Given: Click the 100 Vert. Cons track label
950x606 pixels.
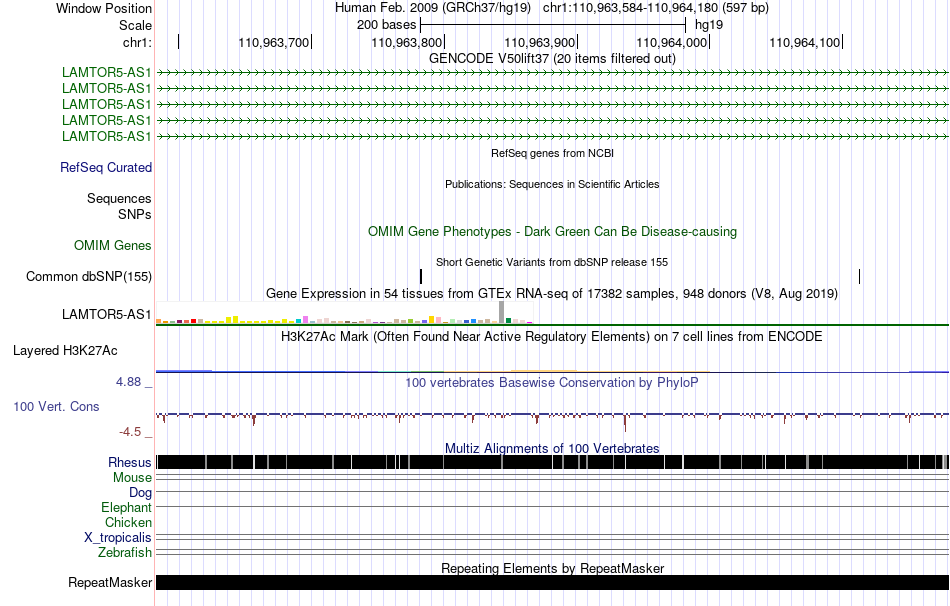Looking at the screenshot, I should (x=56, y=407).
